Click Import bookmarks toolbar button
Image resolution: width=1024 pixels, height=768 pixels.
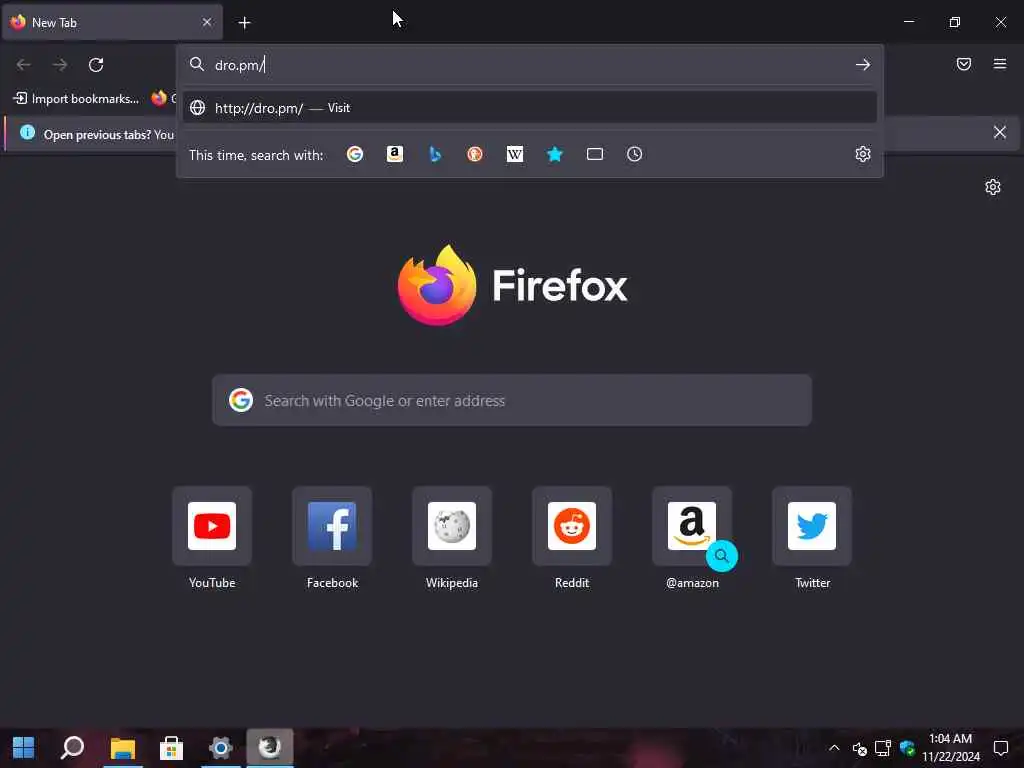tap(76, 99)
